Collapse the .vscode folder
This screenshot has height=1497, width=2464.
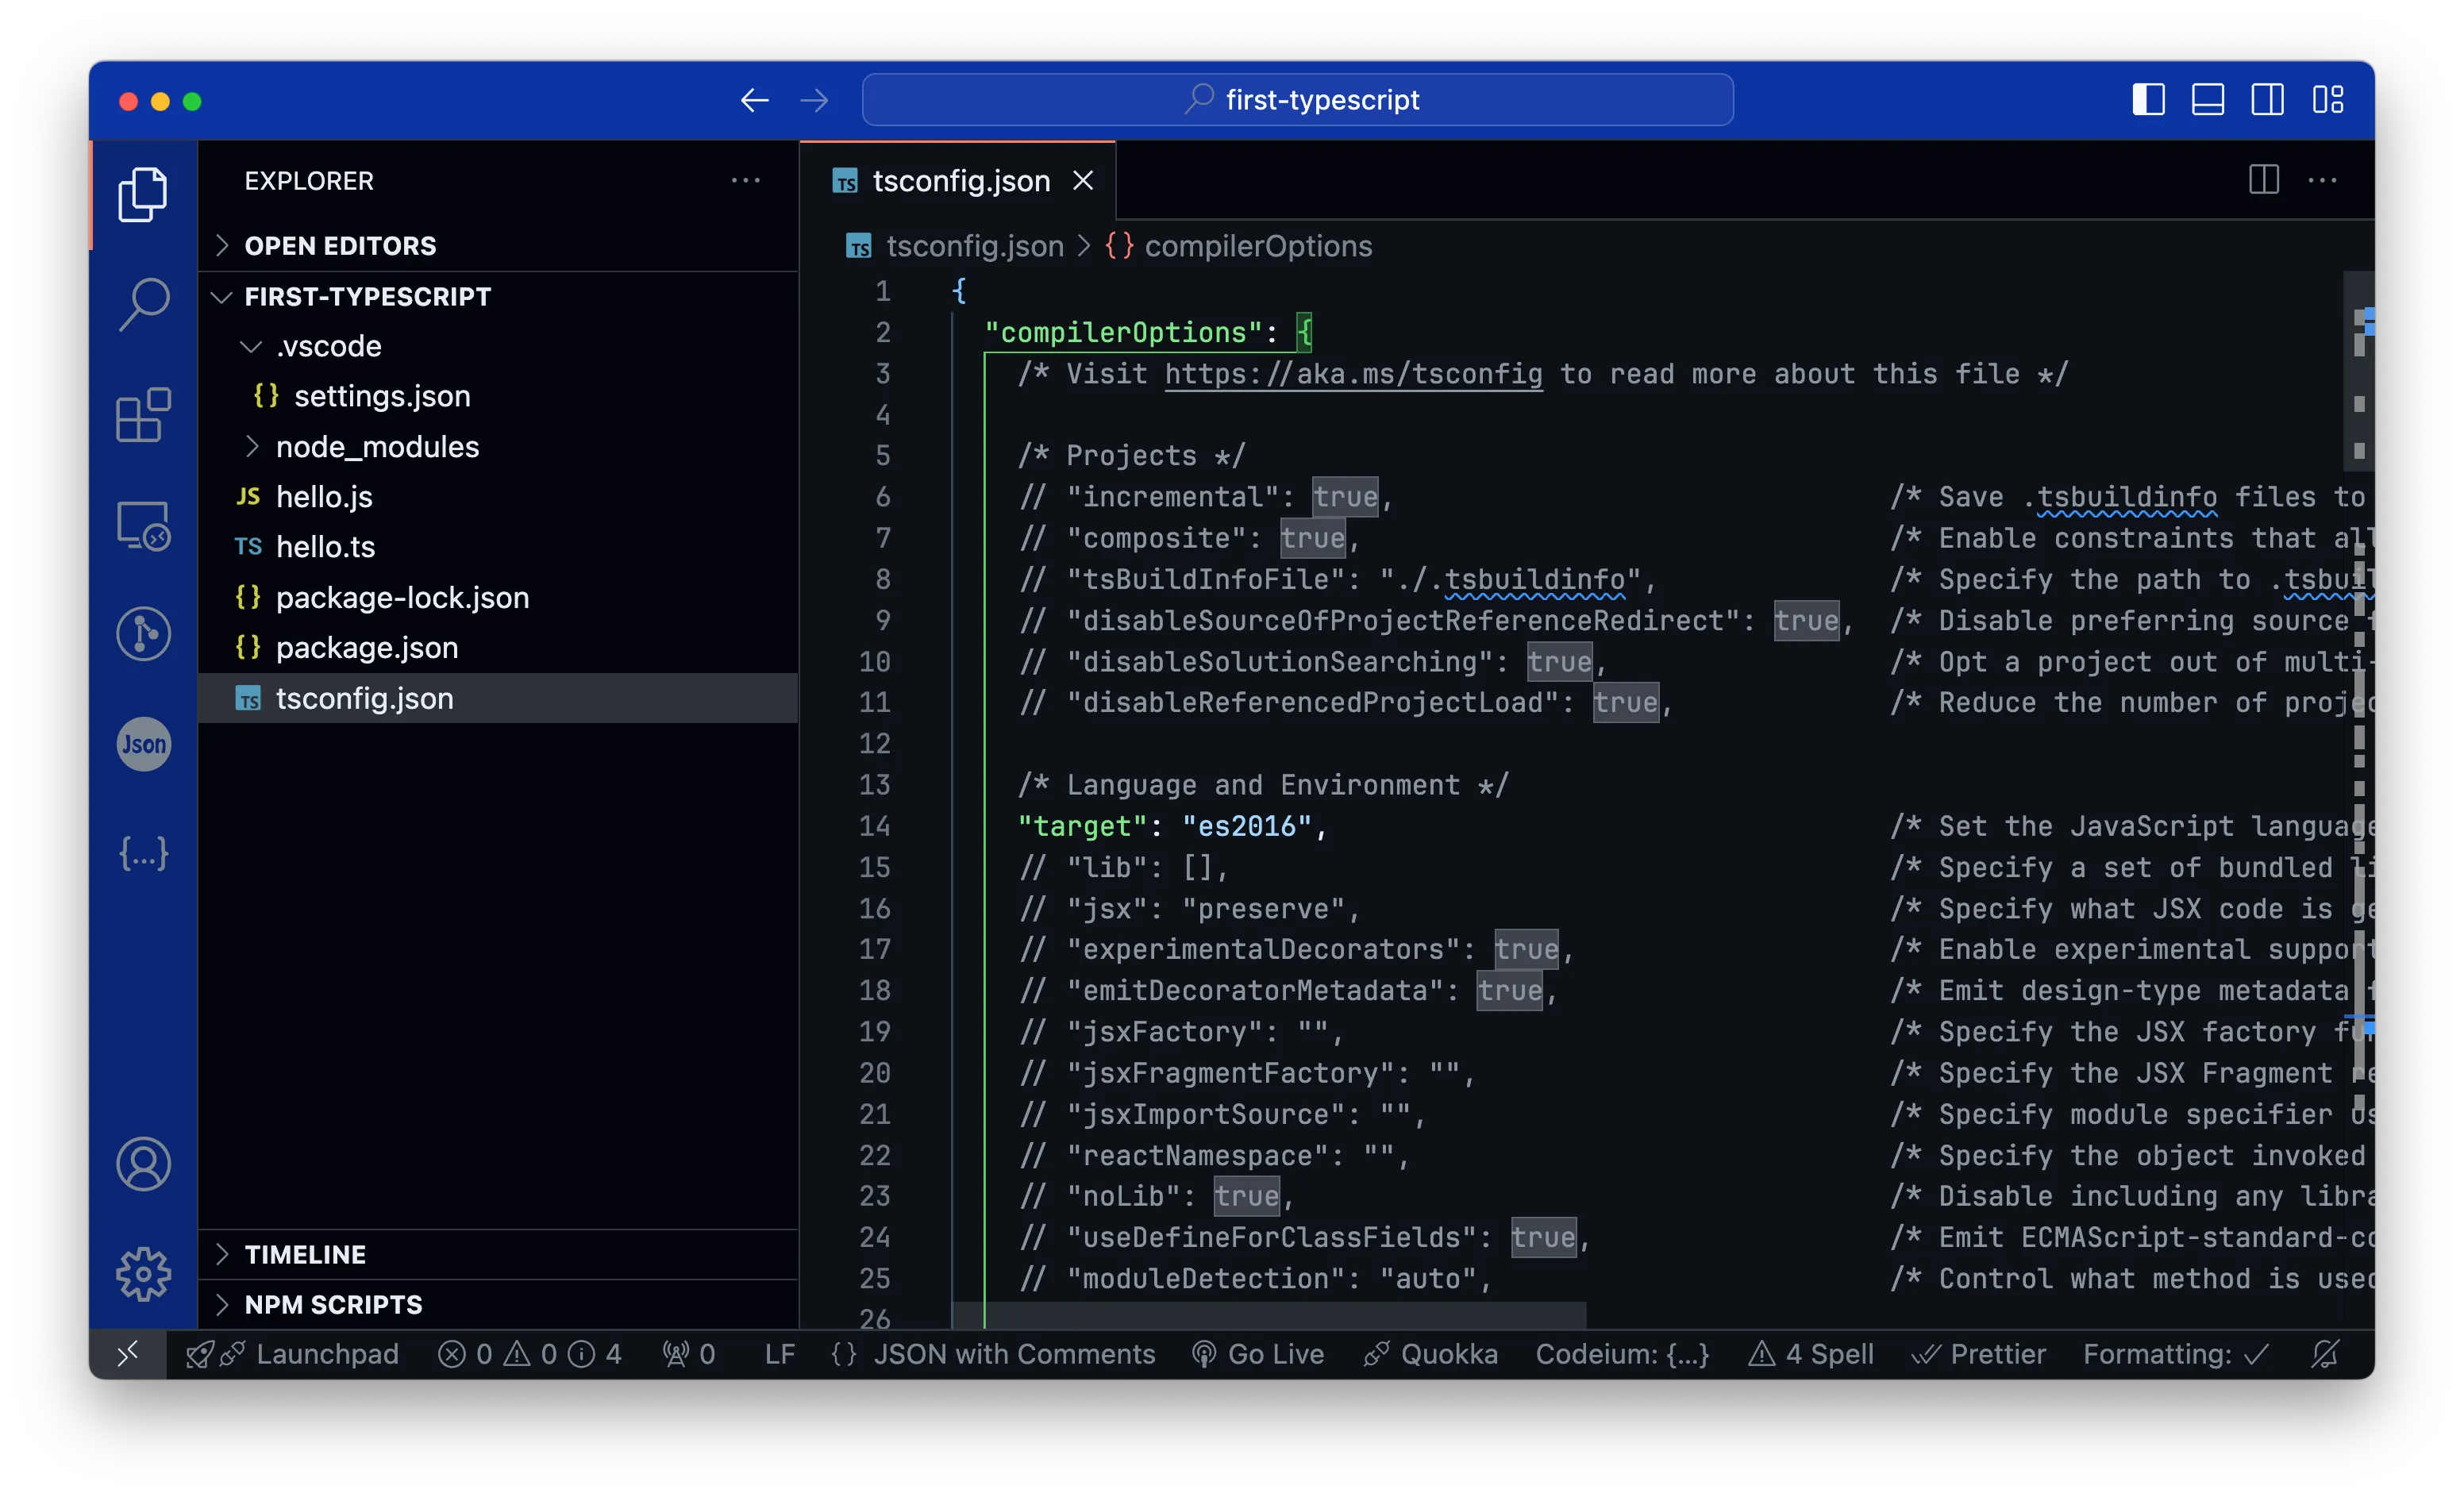point(498,347)
